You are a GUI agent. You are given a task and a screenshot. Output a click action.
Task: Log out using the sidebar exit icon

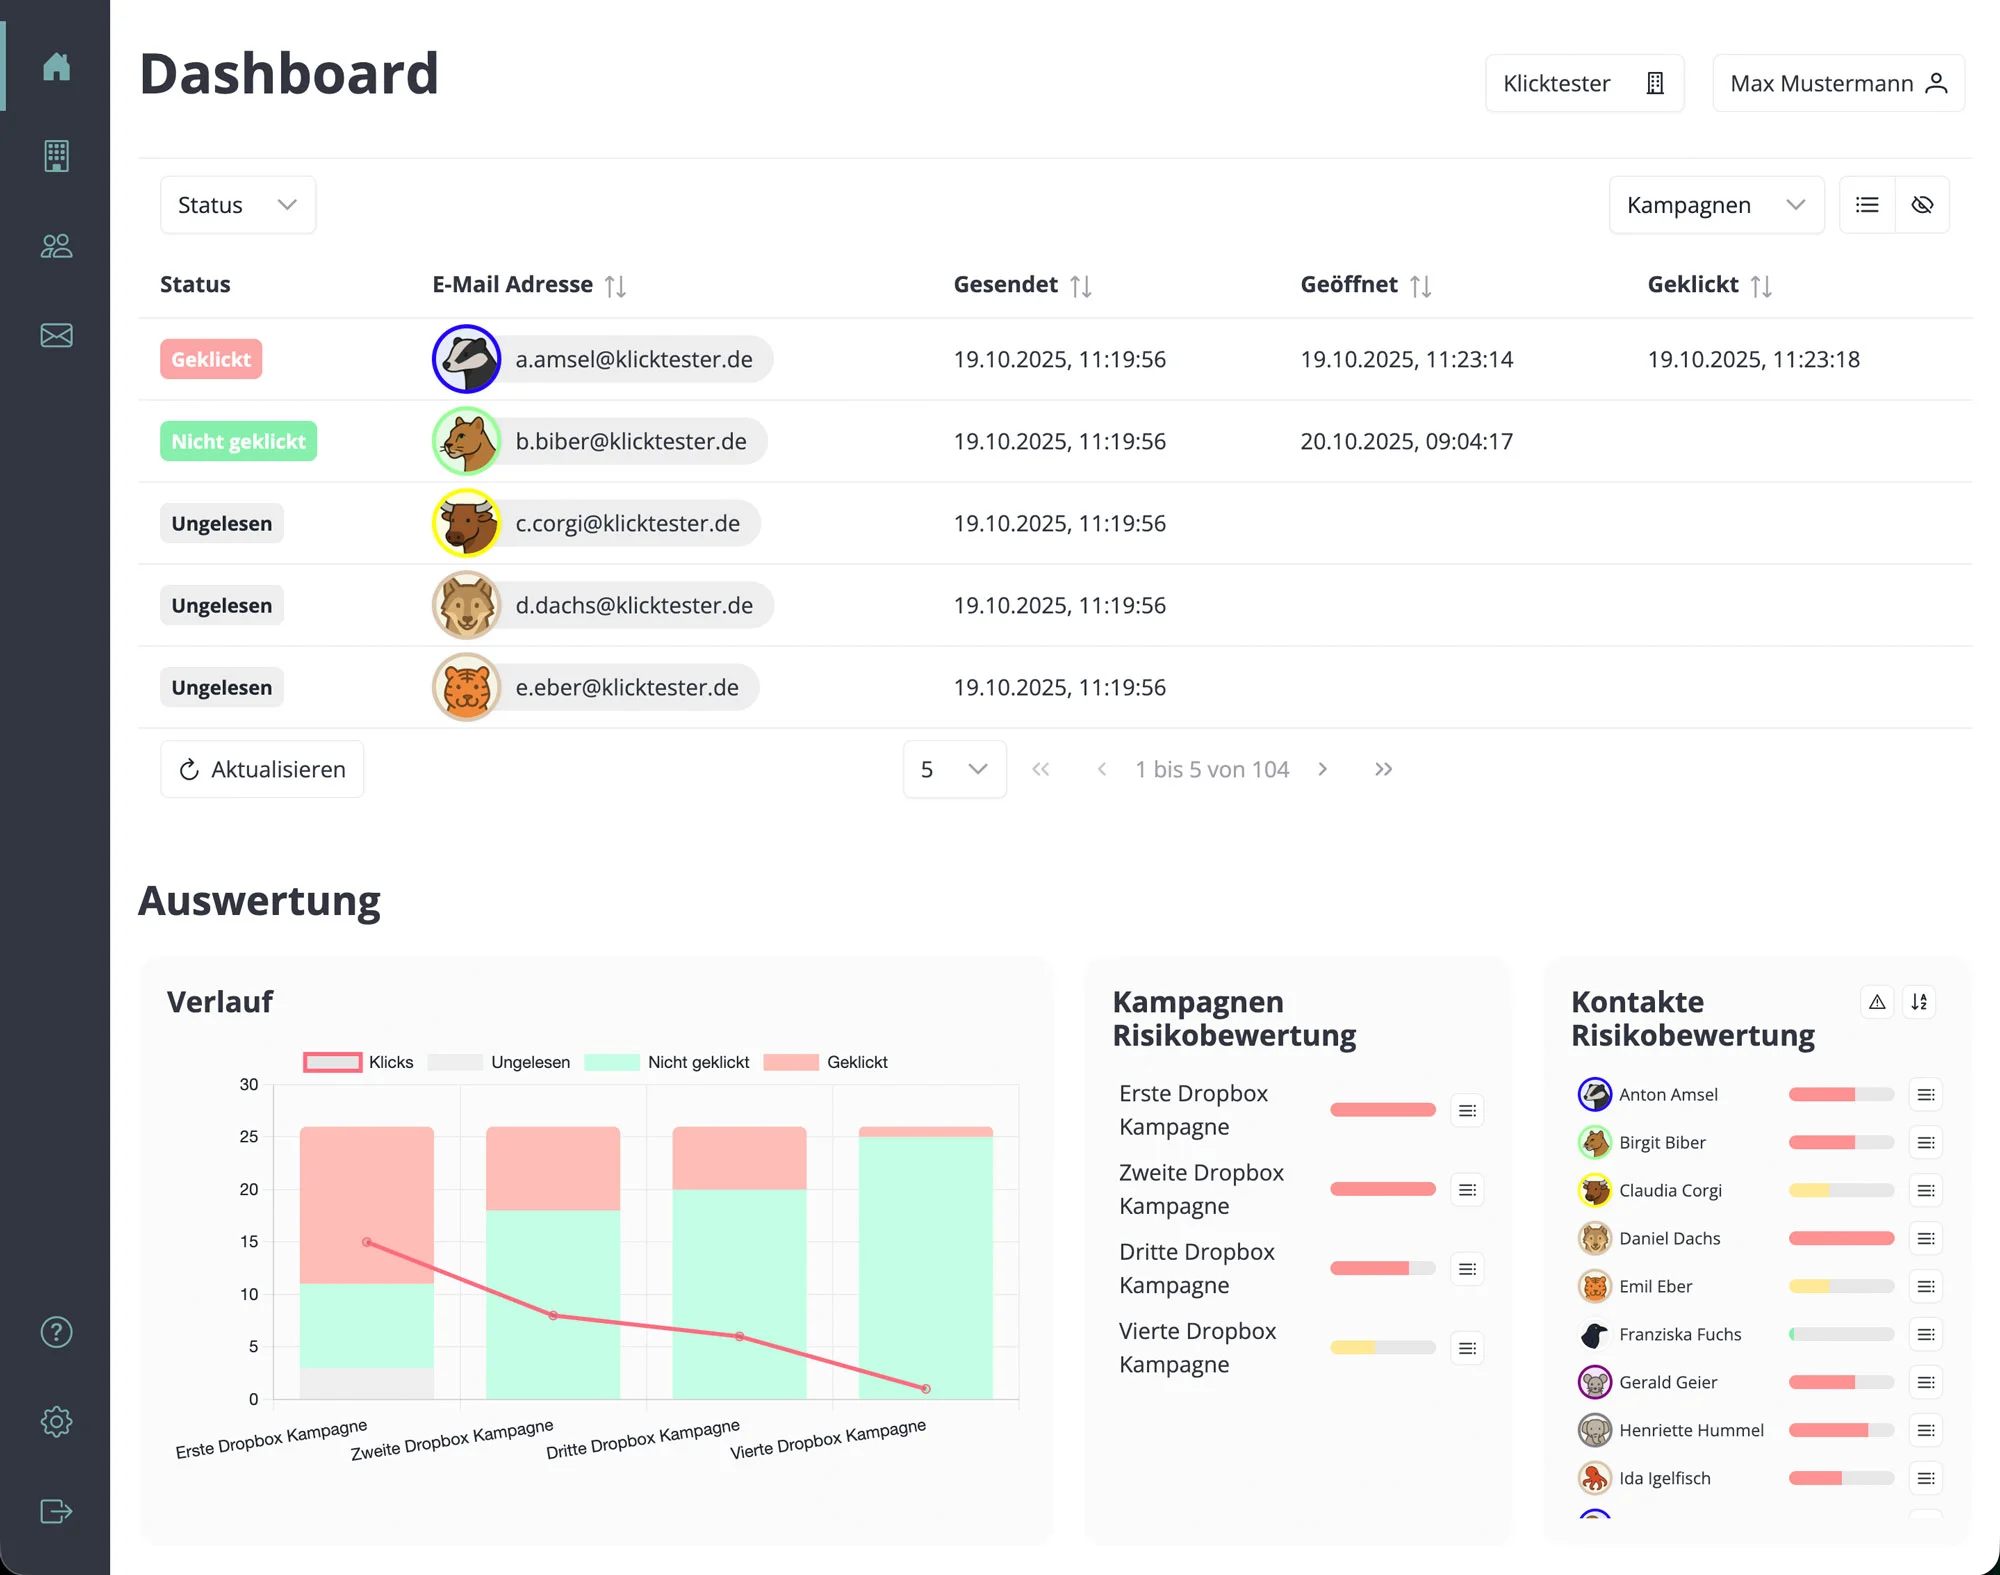point(56,1511)
